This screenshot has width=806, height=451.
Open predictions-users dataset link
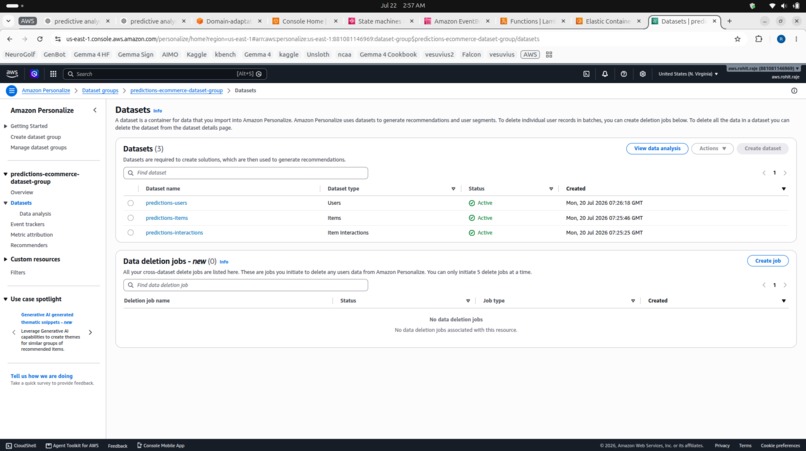click(166, 203)
